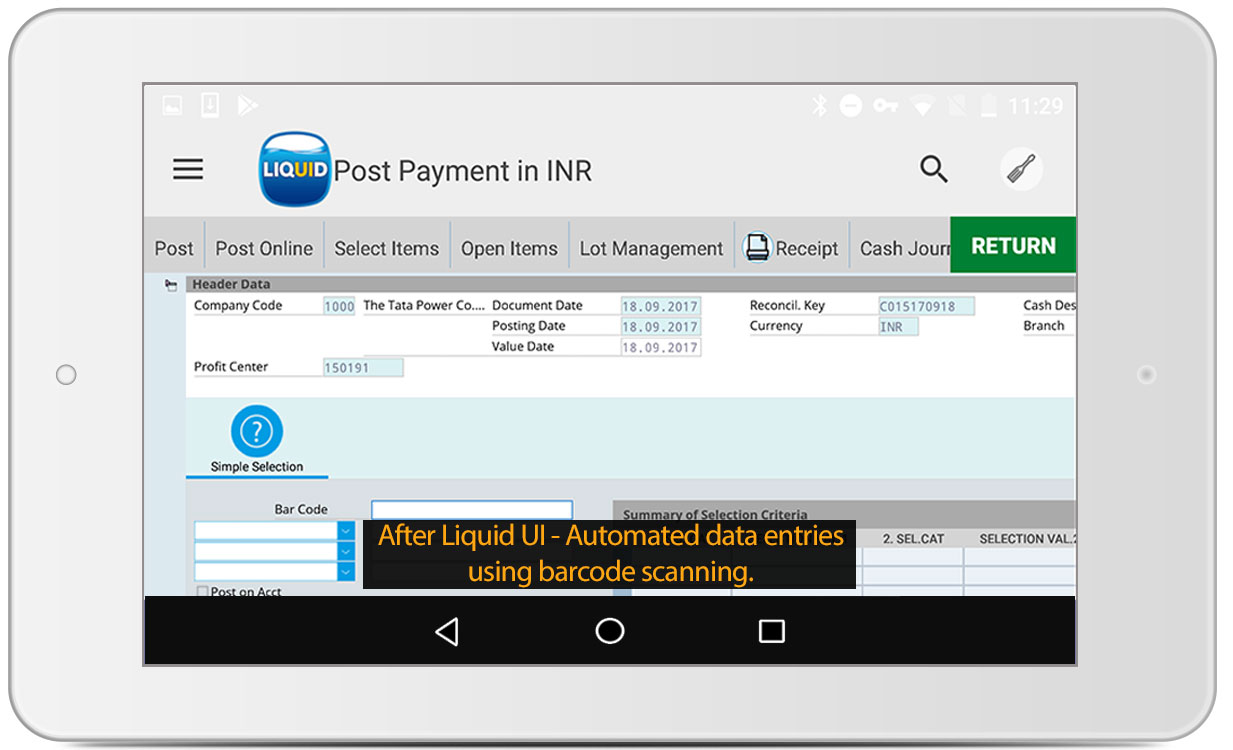Tap the brush clean-up icon
Screen dimensions: 1233x750
pos(1022,170)
